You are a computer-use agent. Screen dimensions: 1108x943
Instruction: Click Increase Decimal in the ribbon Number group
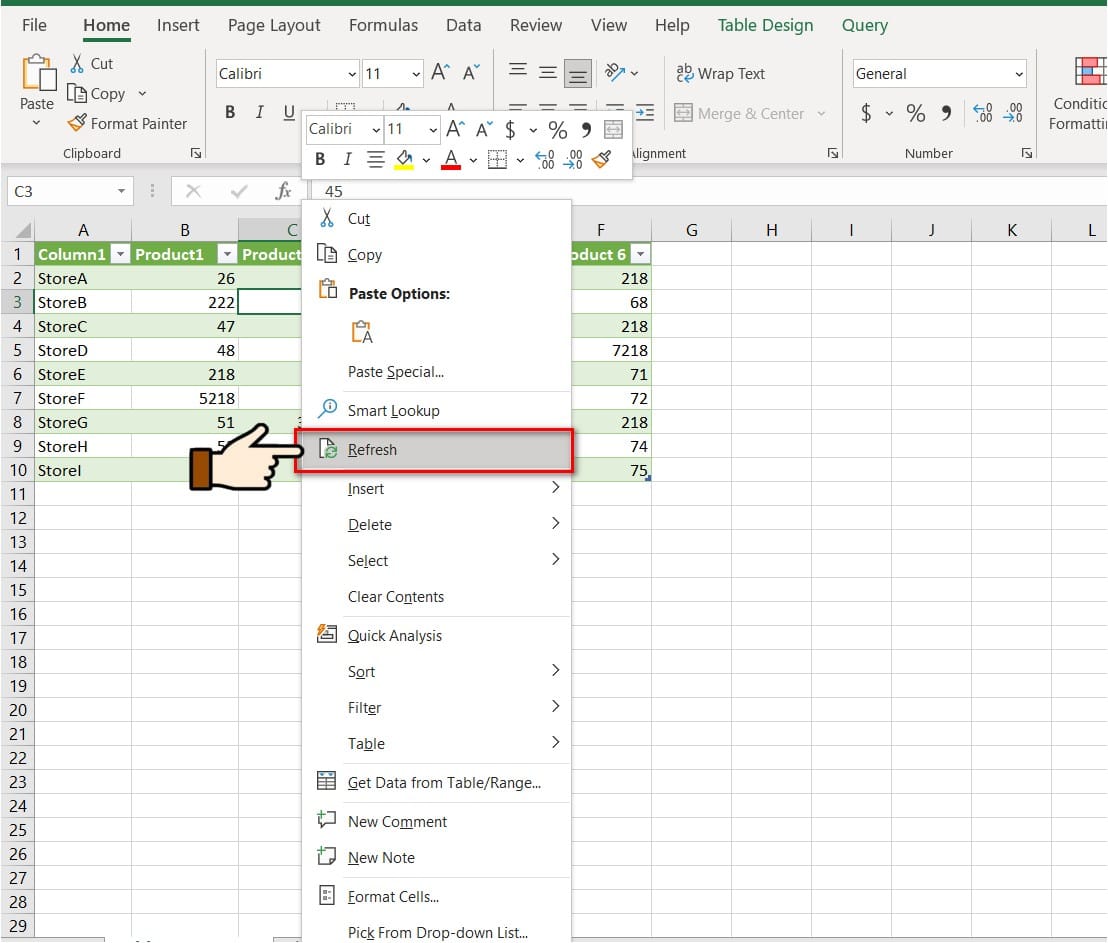(x=982, y=113)
